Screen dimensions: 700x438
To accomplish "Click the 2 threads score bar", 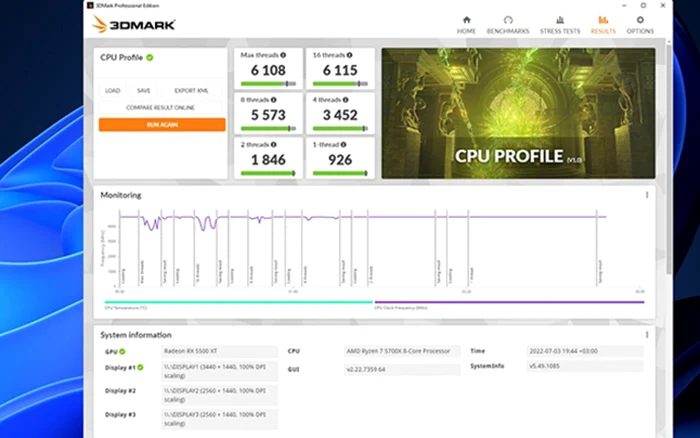I will [268, 173].
